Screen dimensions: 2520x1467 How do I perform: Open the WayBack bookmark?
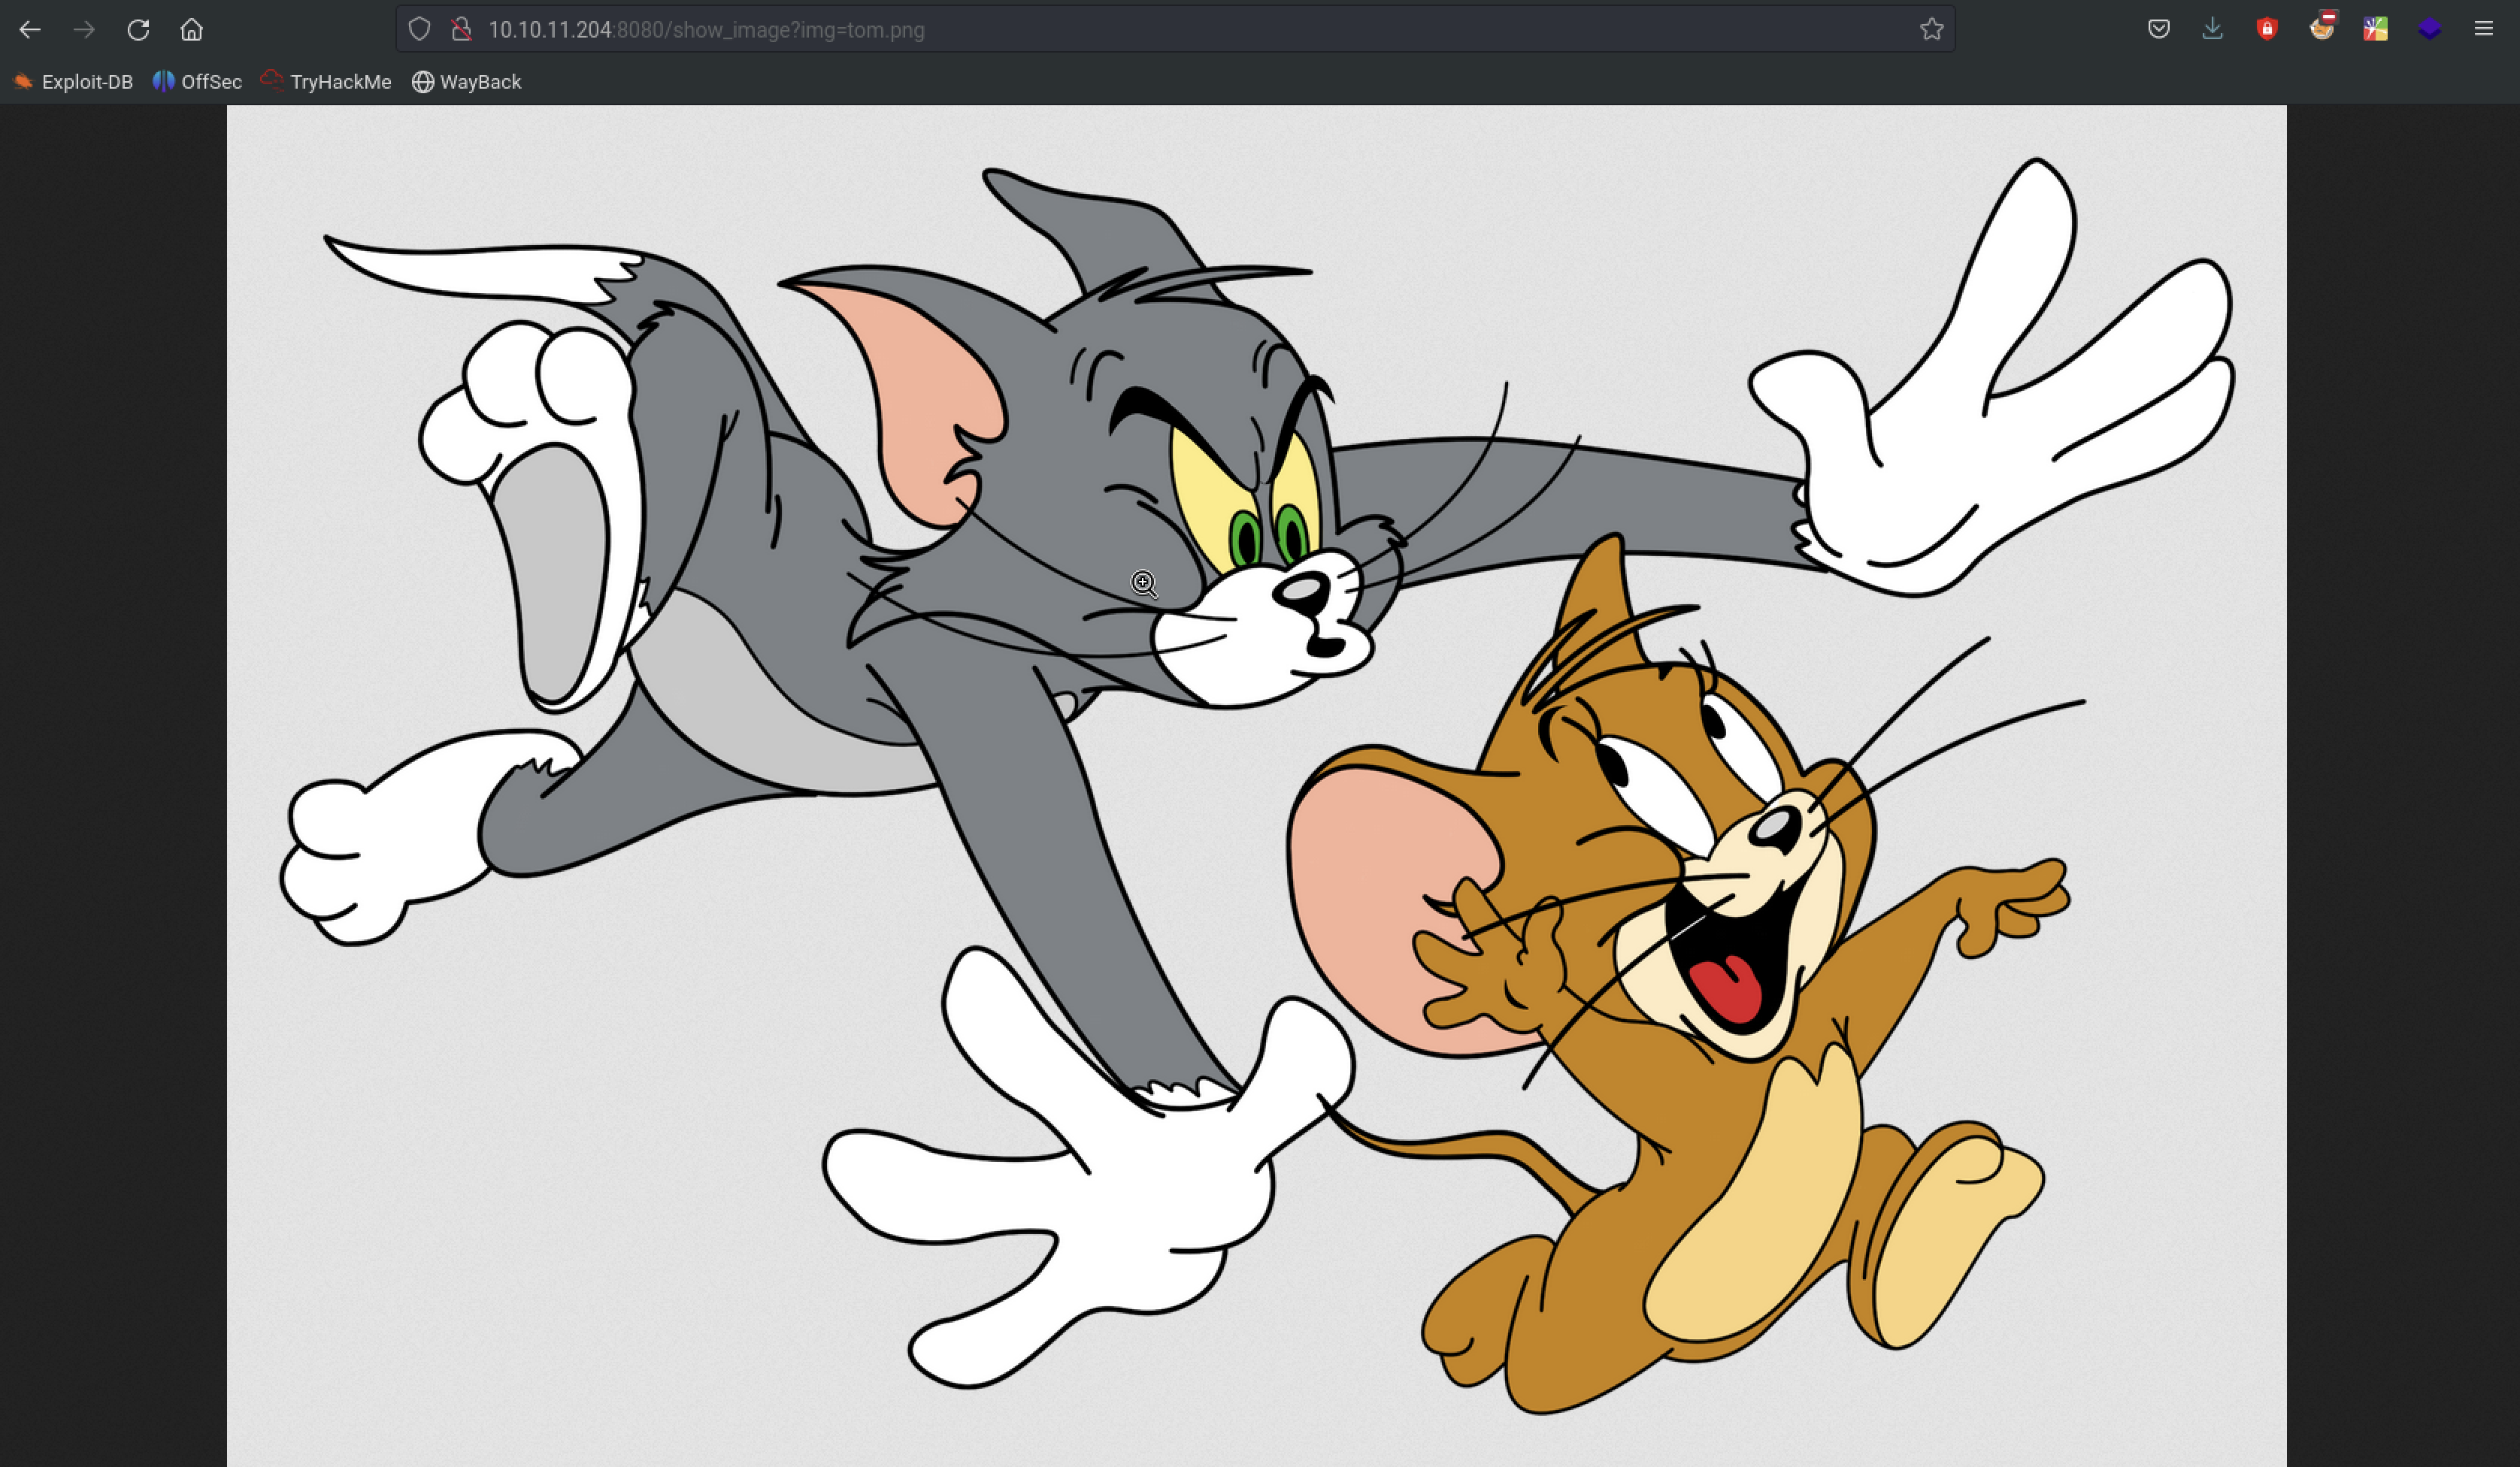[466, 82]
